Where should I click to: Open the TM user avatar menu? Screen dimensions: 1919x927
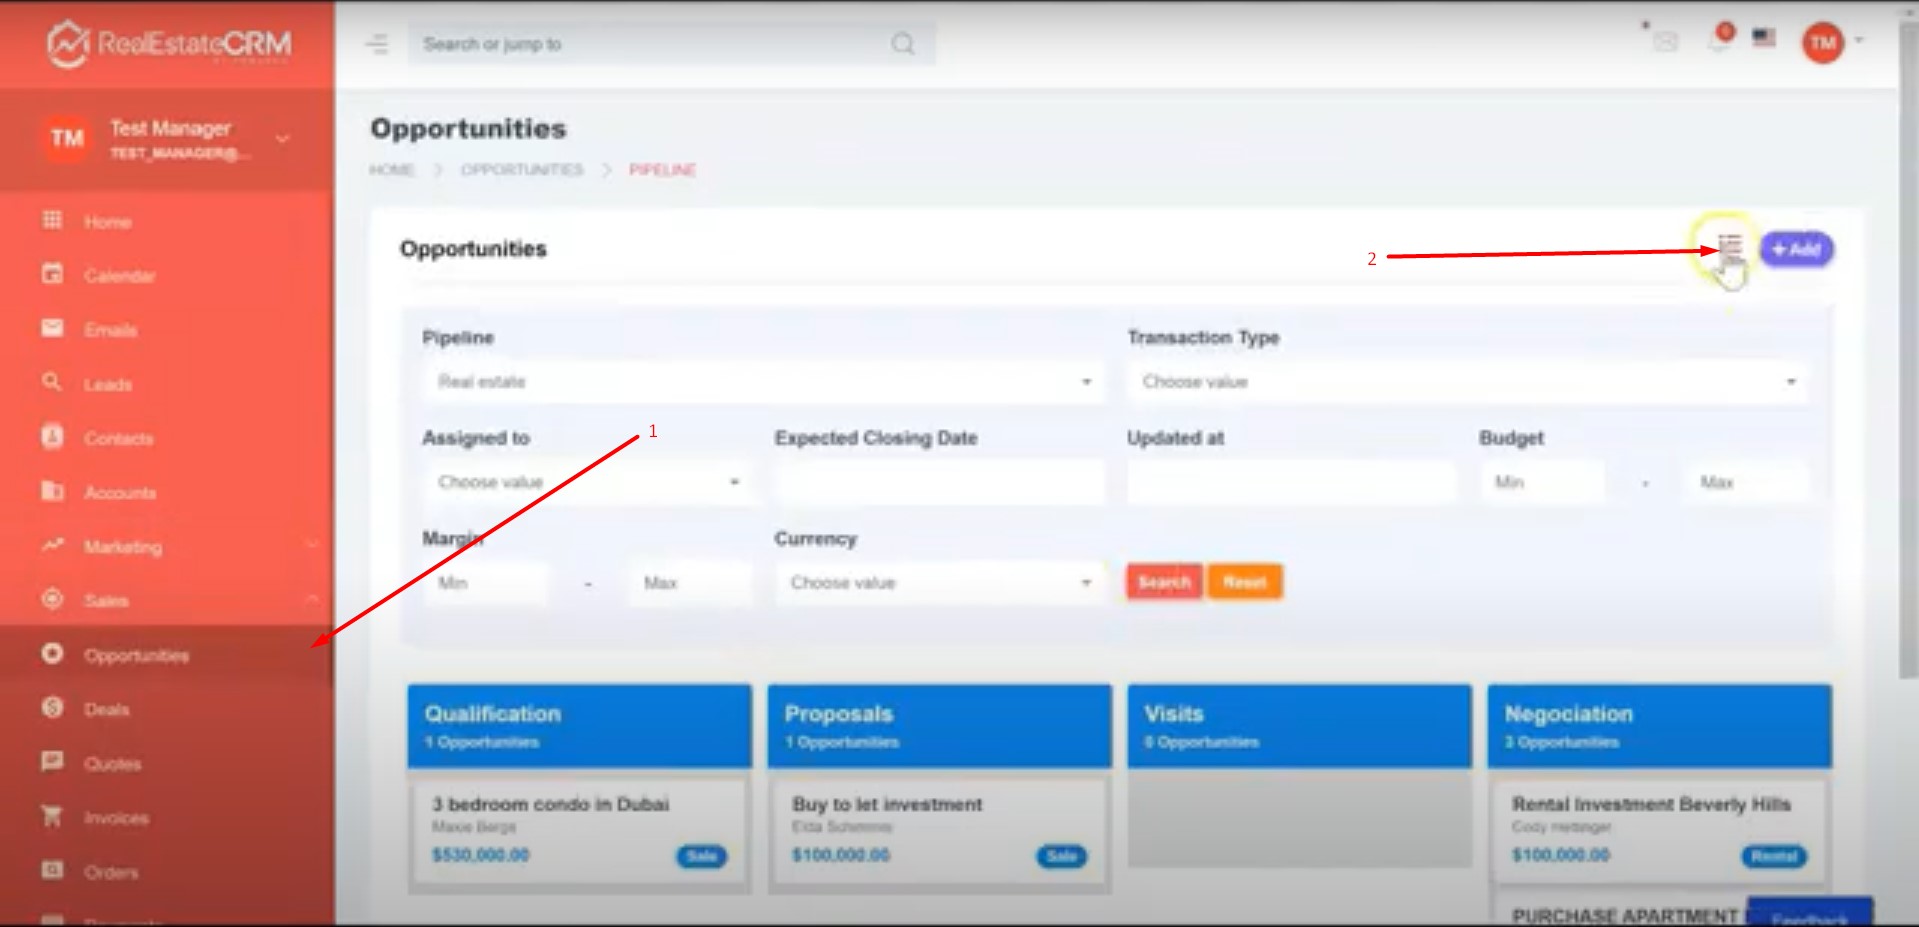1823,43
